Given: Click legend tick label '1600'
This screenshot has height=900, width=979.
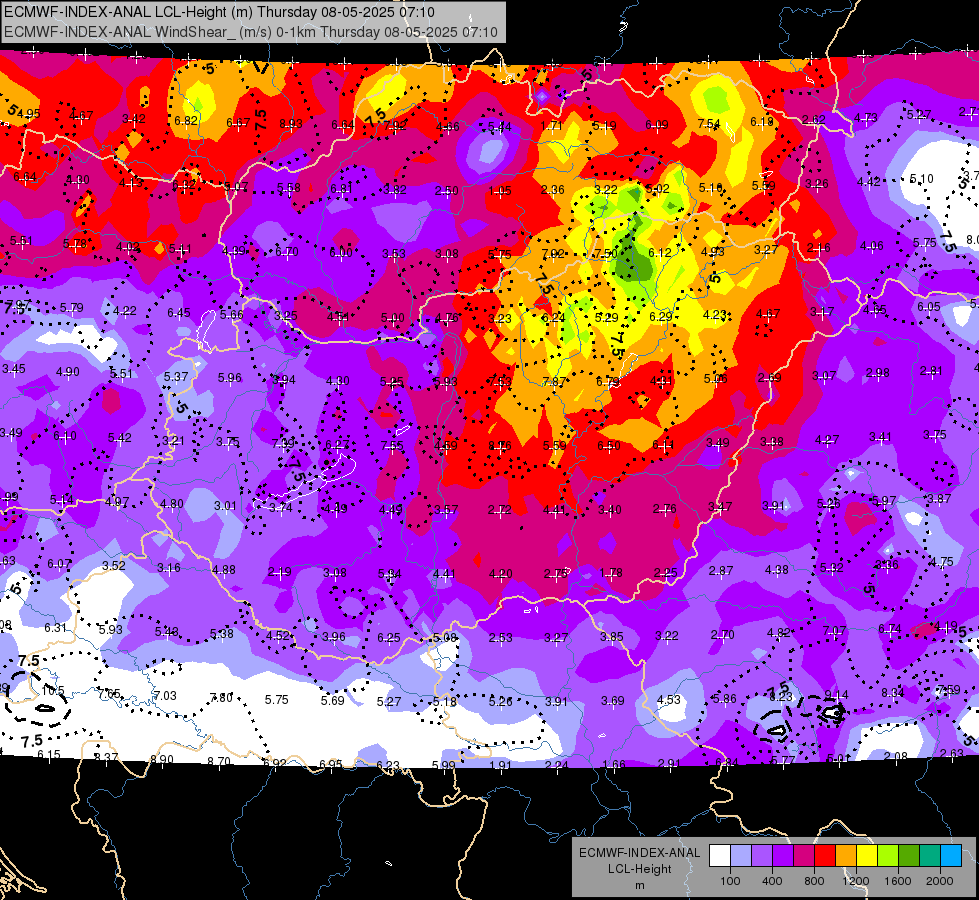Looking at the screenshot, I should [x=898, y=881].
